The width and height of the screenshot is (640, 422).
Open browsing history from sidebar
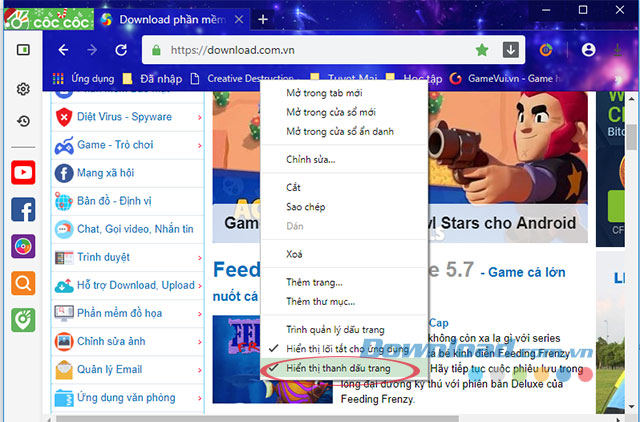[x=23, y=121]
